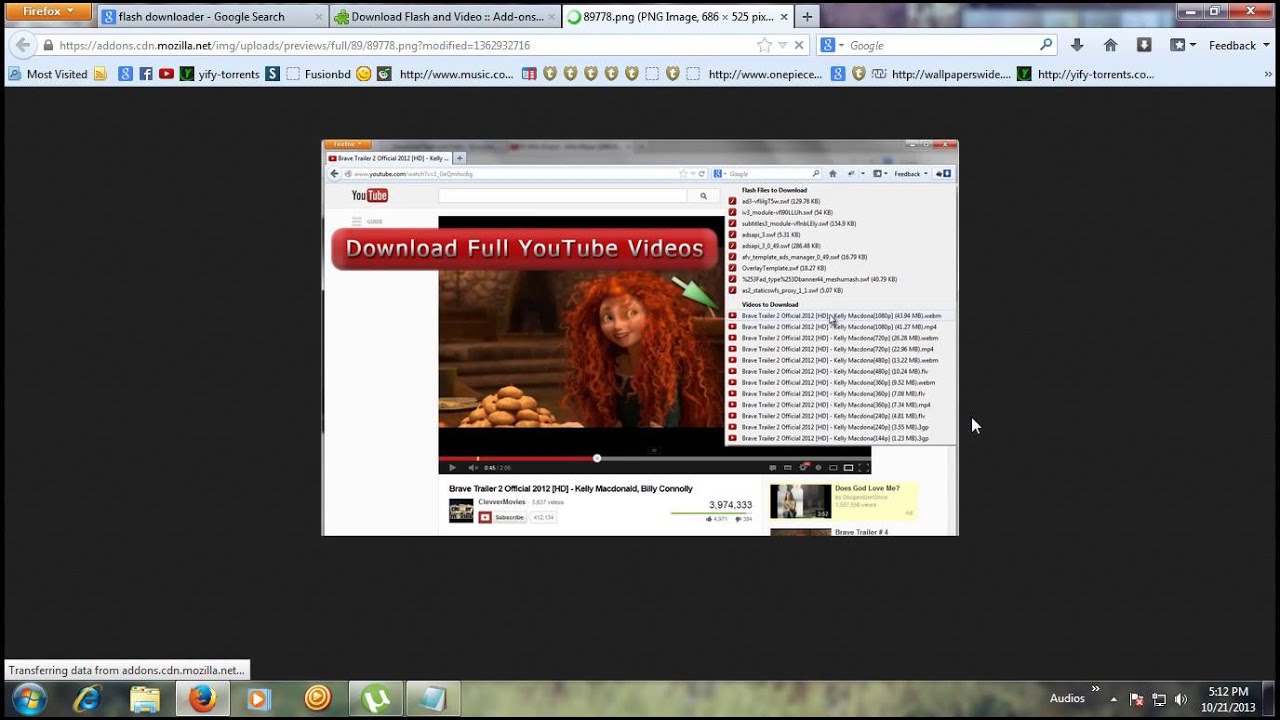Screen dimensions: 1280x720
Task: Click the S icon bookmark after yify-torrents
Action: click(272, 74)
